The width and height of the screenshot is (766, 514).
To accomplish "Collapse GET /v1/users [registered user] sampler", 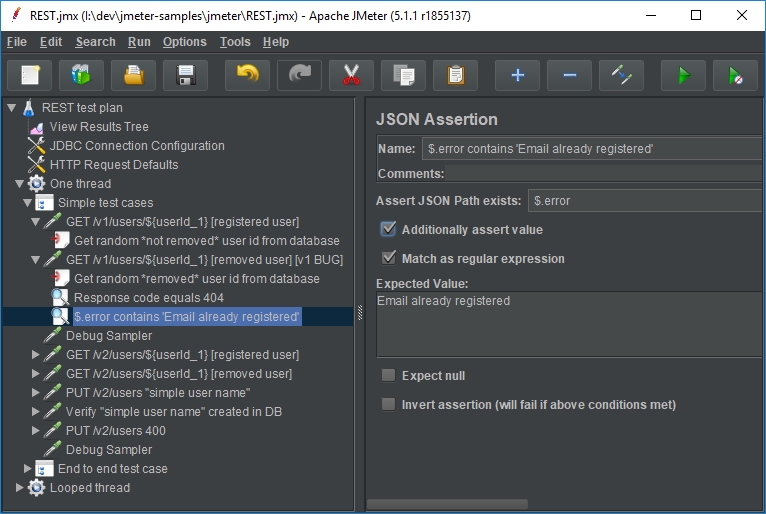I will (x=36, y=222).
